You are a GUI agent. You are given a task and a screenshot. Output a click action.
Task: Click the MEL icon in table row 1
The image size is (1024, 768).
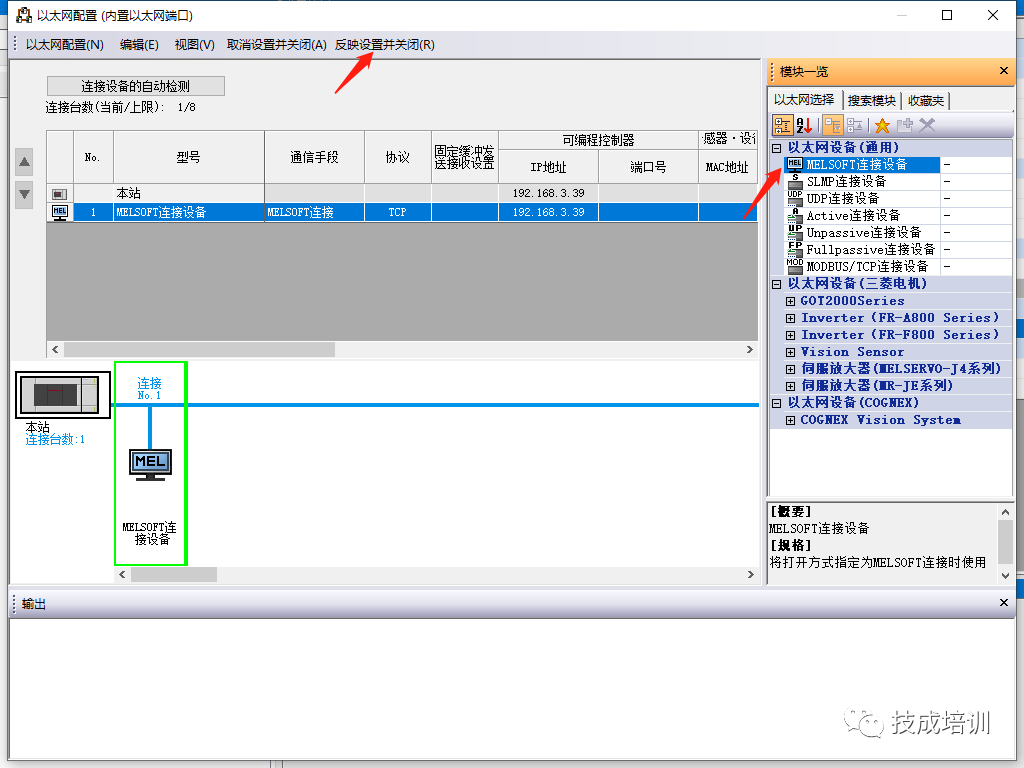click(x=59, y=212)
